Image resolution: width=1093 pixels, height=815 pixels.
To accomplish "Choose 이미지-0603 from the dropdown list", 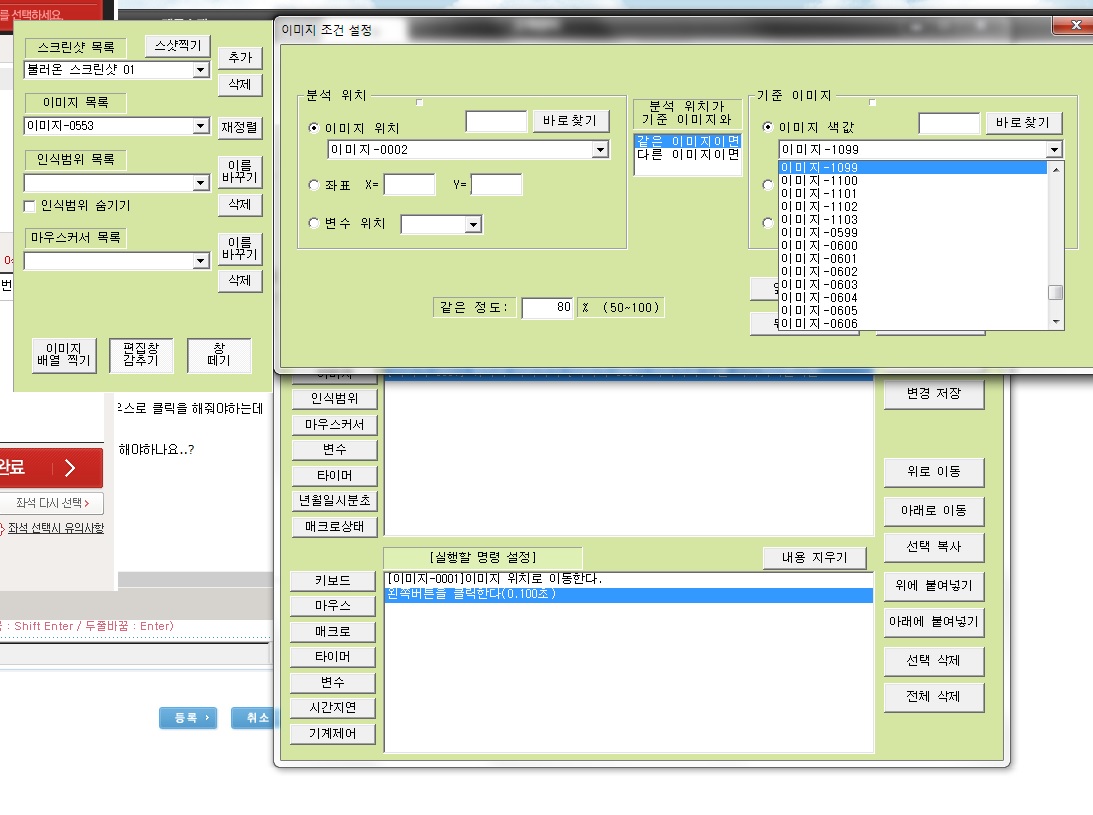I will pyautogui.click(x=818, y=285).
